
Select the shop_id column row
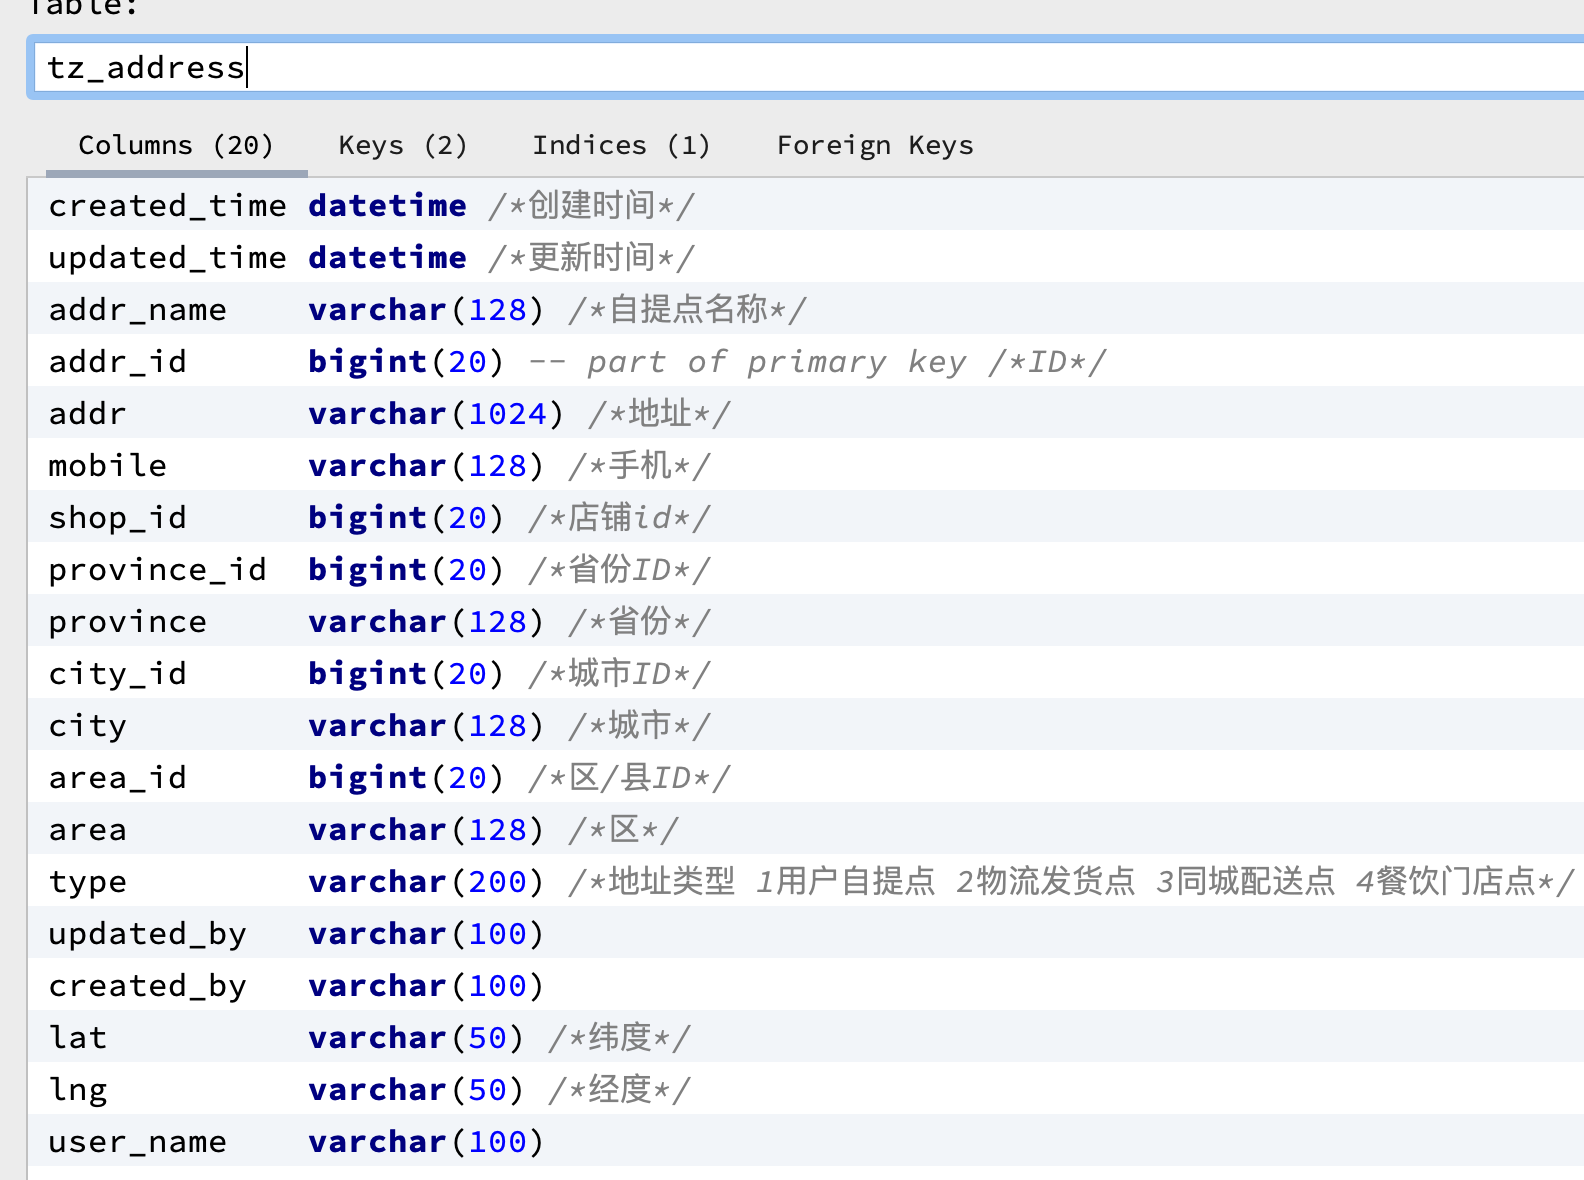tap(806, 516)
